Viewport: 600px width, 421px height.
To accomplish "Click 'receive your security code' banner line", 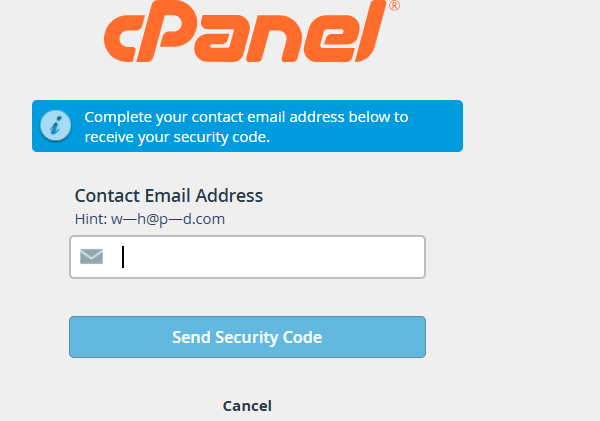I will tap(177, 136).
